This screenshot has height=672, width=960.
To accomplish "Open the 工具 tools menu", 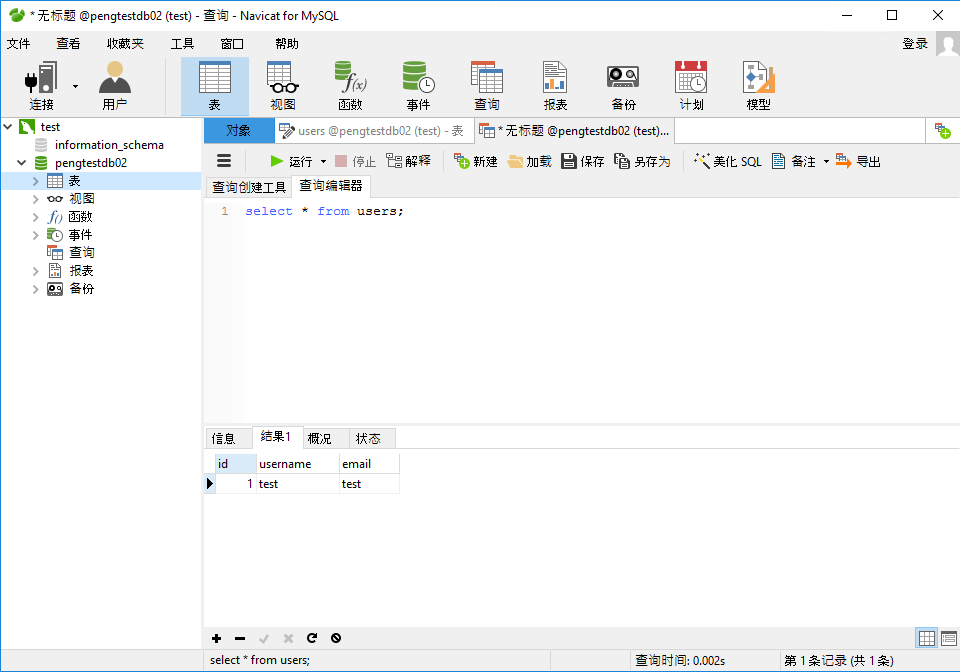I will (182, 43).
